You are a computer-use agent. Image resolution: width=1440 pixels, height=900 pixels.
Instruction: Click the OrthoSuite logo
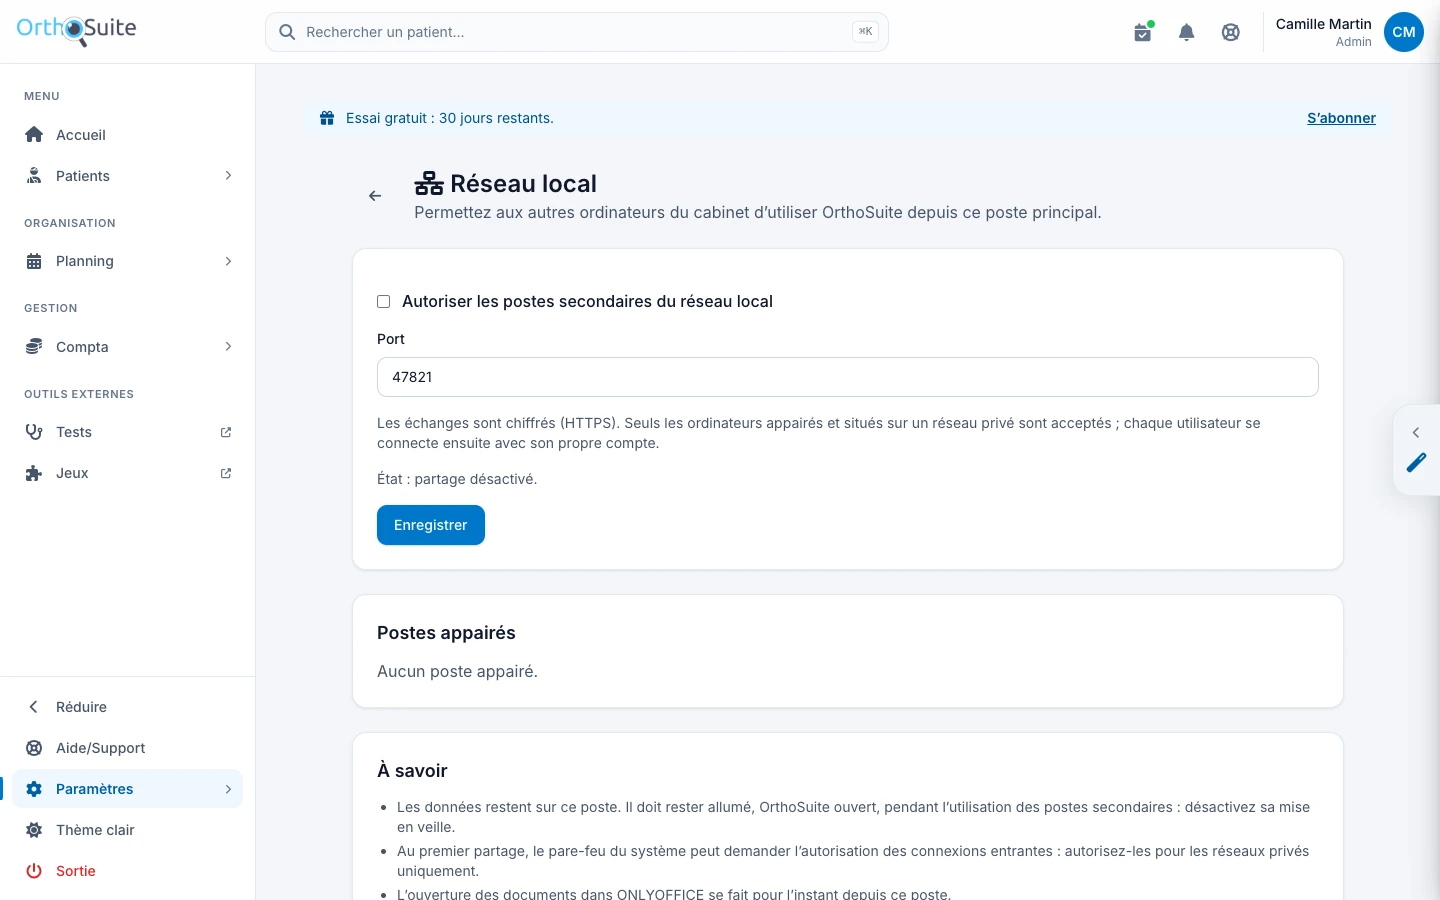(x=76, y=30)
